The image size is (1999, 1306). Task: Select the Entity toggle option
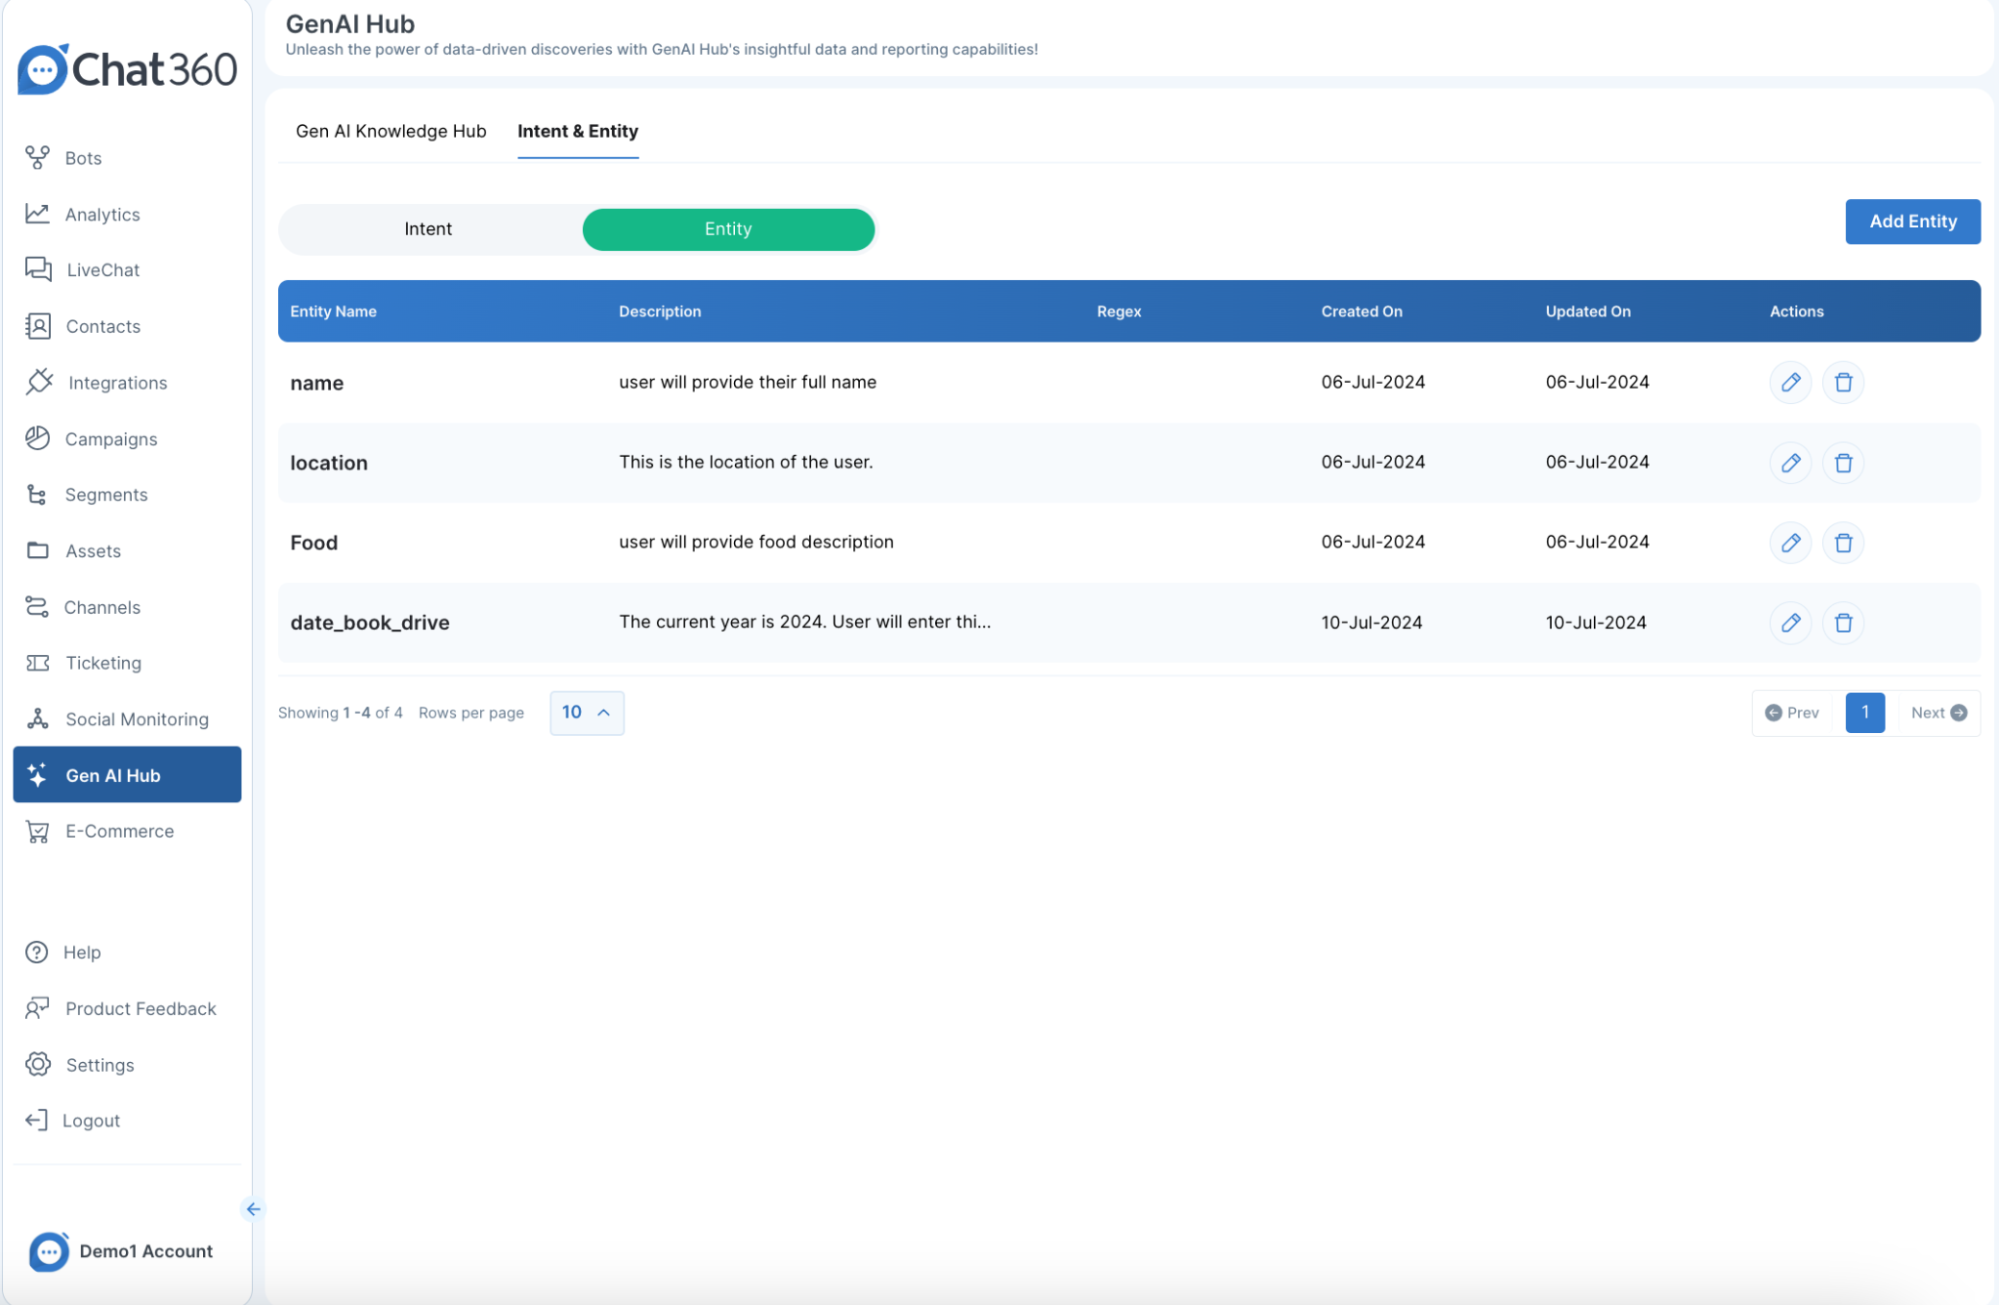728,229
